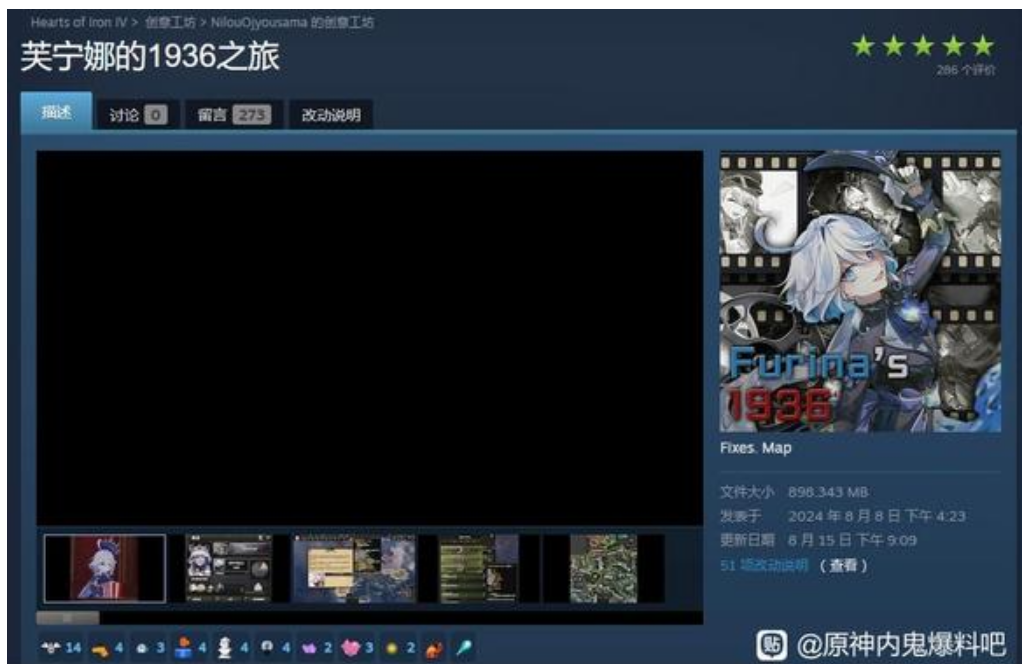The image size is (1023, 664).
Task: Select the event popup map thumbnail
Action: click(354, 568)
